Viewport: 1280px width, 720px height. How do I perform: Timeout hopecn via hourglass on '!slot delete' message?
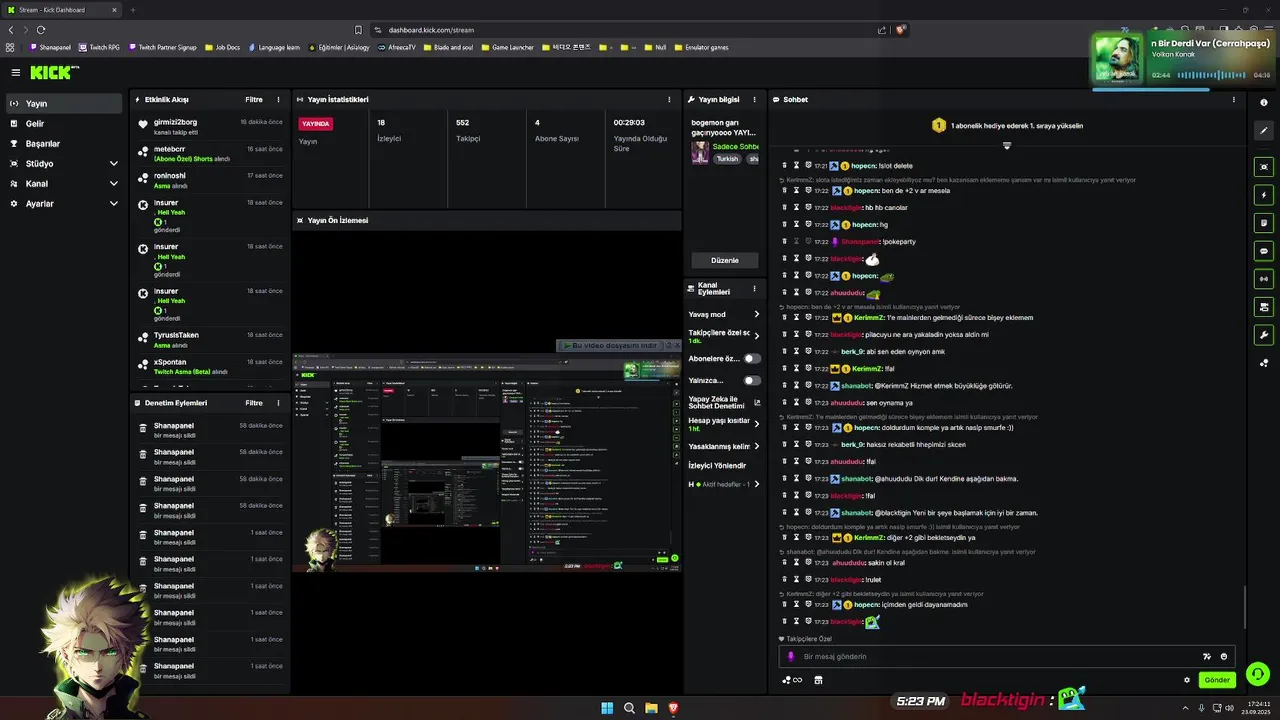click(796, 165)
